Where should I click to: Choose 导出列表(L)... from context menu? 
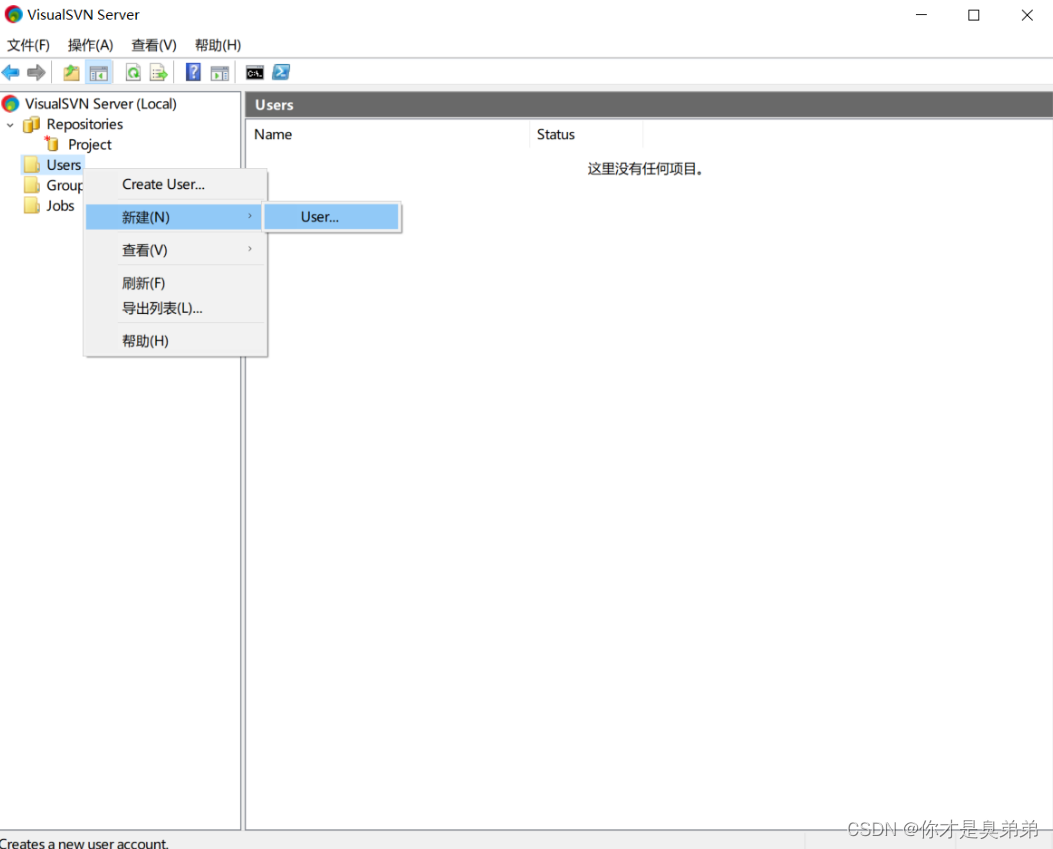[176, 308]
